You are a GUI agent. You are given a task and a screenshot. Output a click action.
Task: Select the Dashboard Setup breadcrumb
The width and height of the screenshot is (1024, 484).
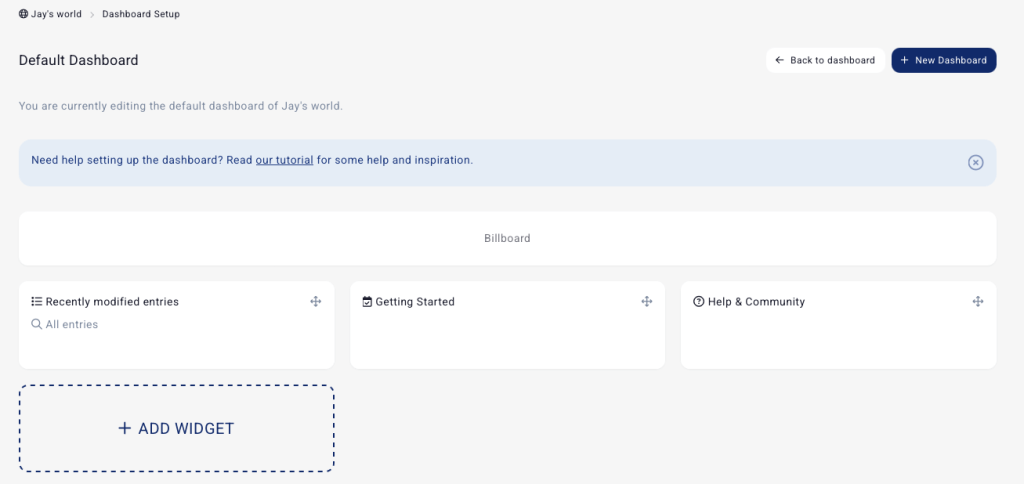tap(141, 15)
